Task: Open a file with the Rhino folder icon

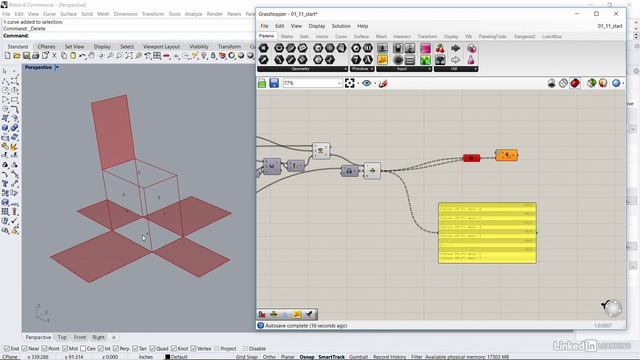Action: (17, 56)
